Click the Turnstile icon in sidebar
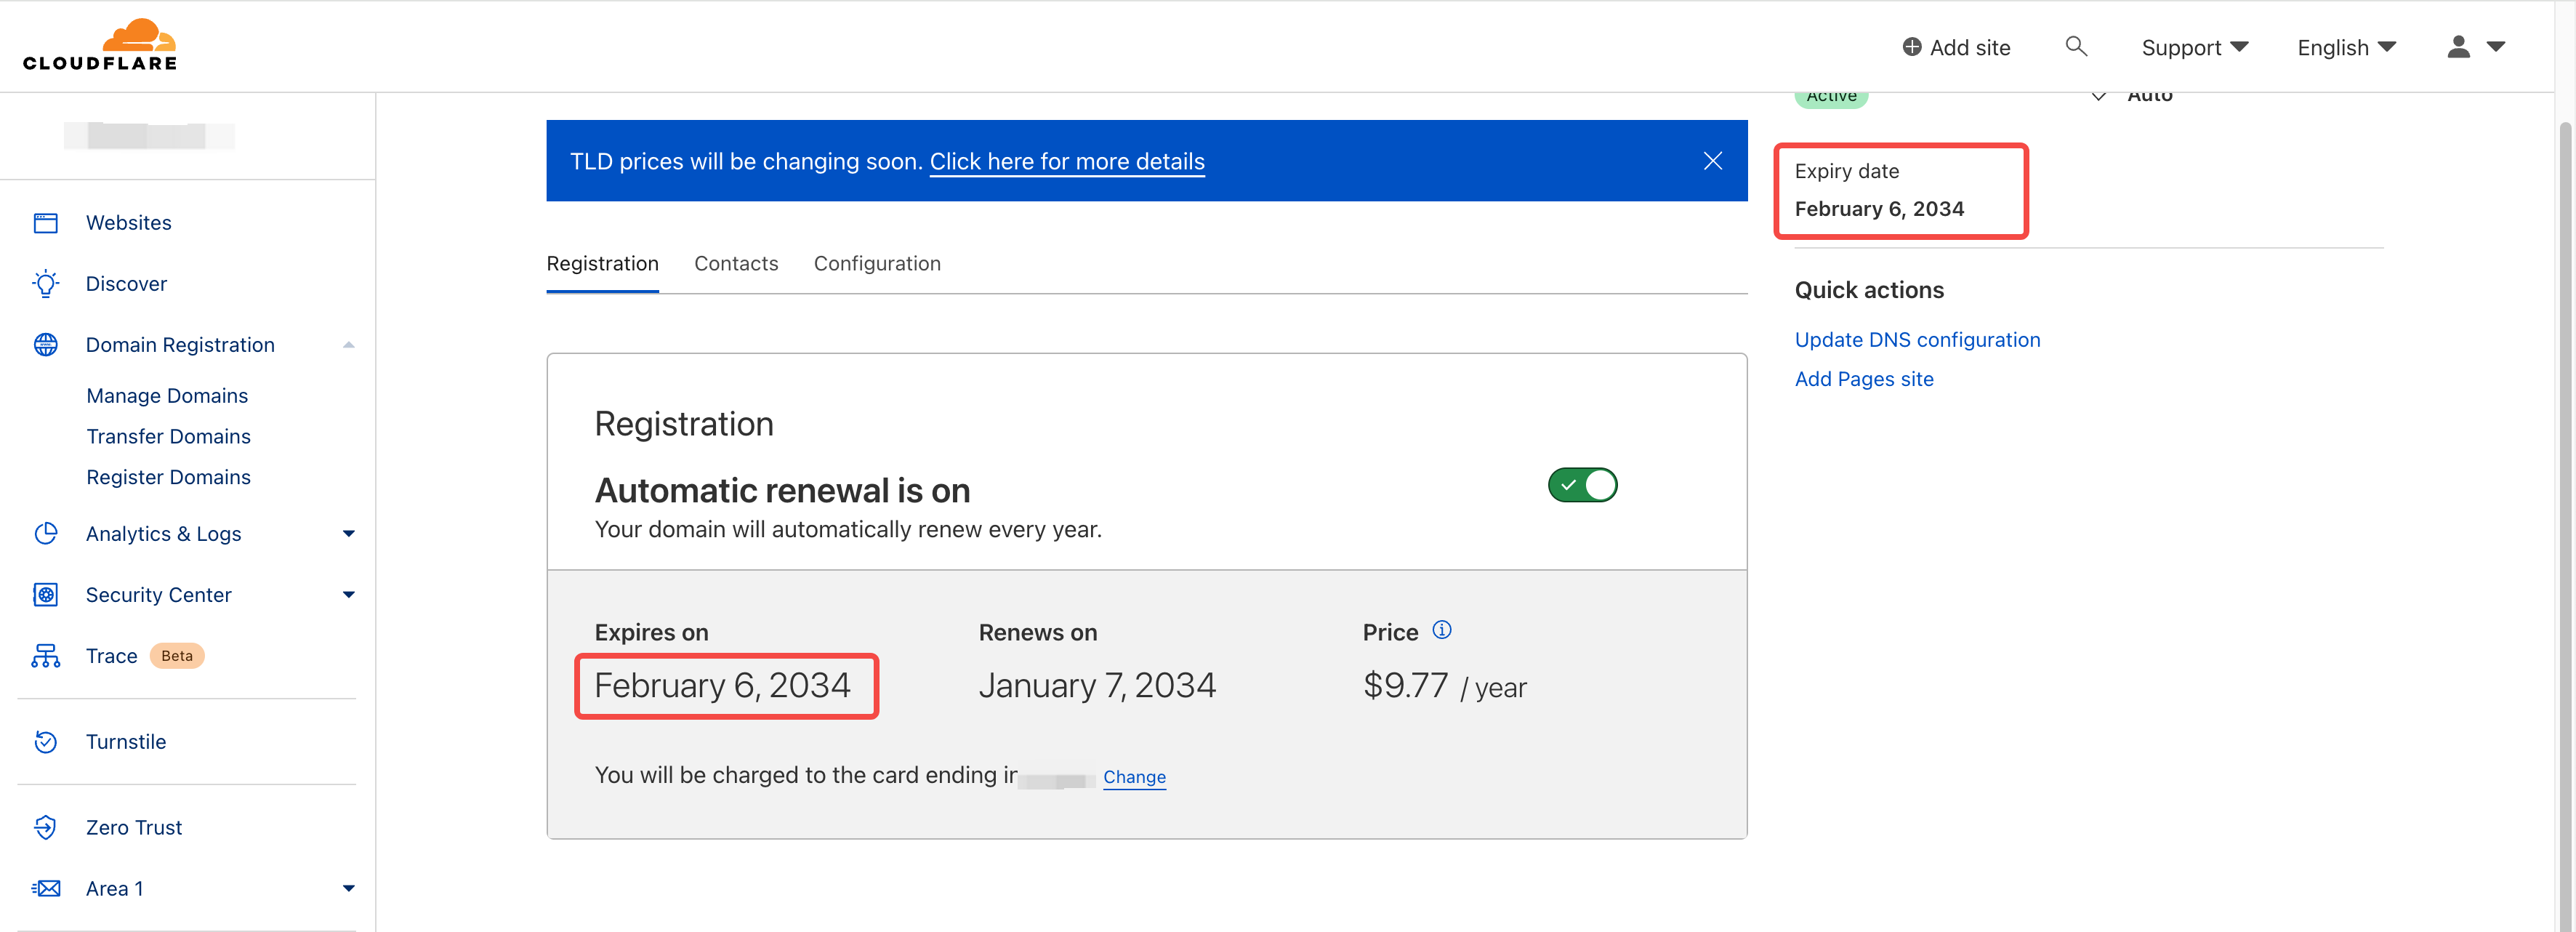Viewport: 2576px width, 932px height. (46, 739)
